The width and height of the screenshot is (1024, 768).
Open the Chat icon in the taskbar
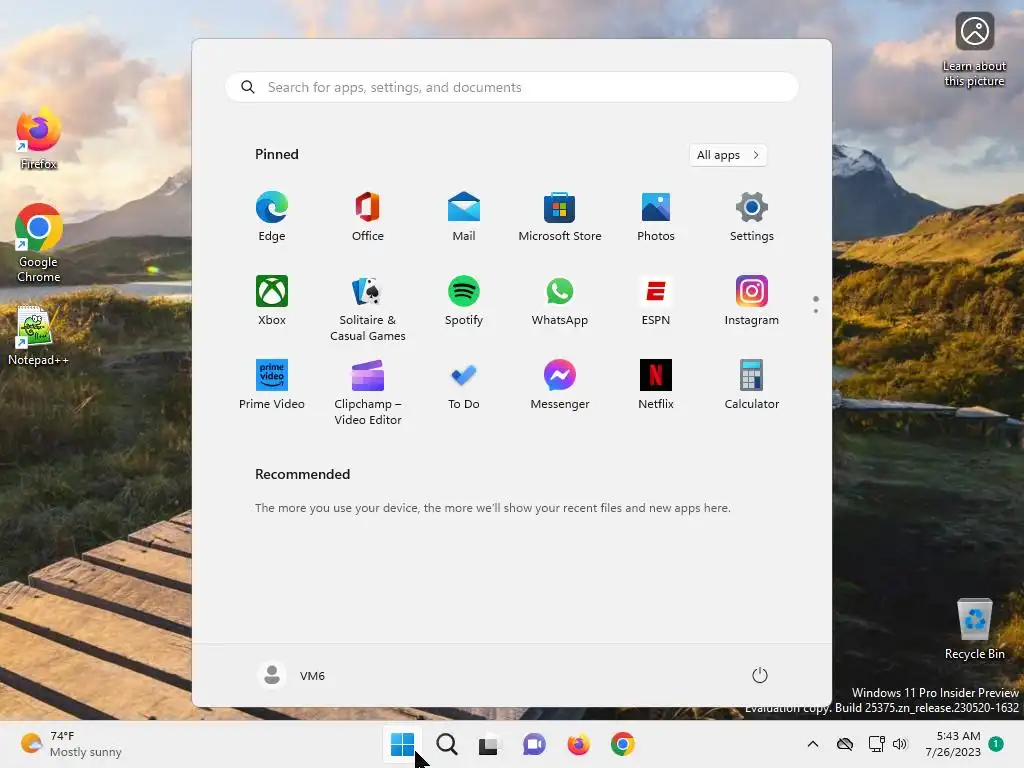click(534, 744)
